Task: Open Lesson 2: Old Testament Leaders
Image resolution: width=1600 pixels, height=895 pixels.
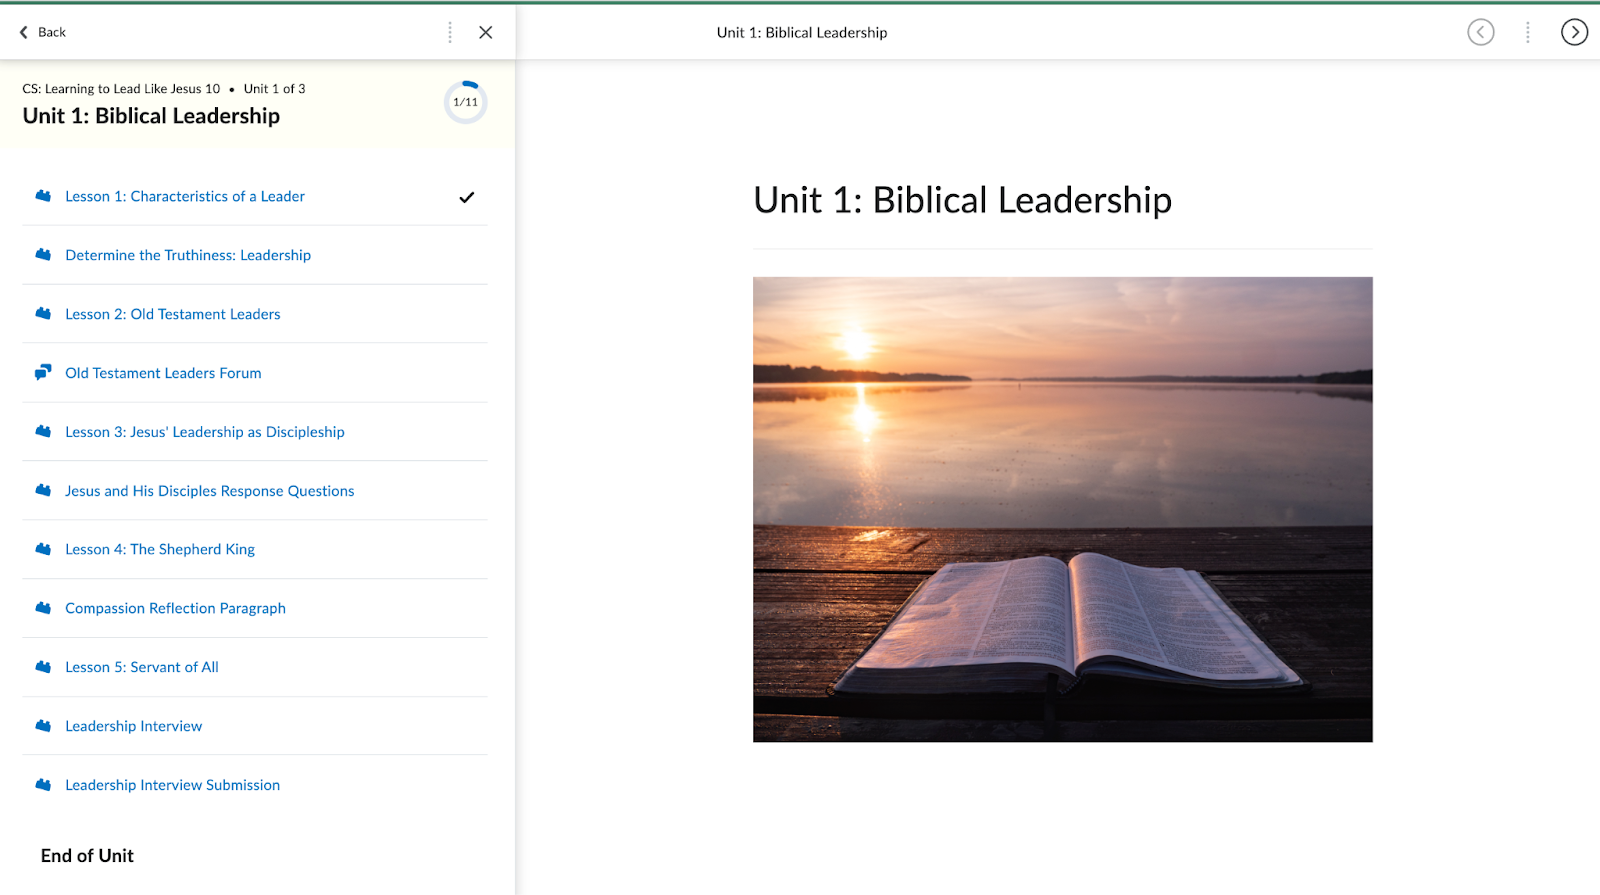Action: pos(173,315)
